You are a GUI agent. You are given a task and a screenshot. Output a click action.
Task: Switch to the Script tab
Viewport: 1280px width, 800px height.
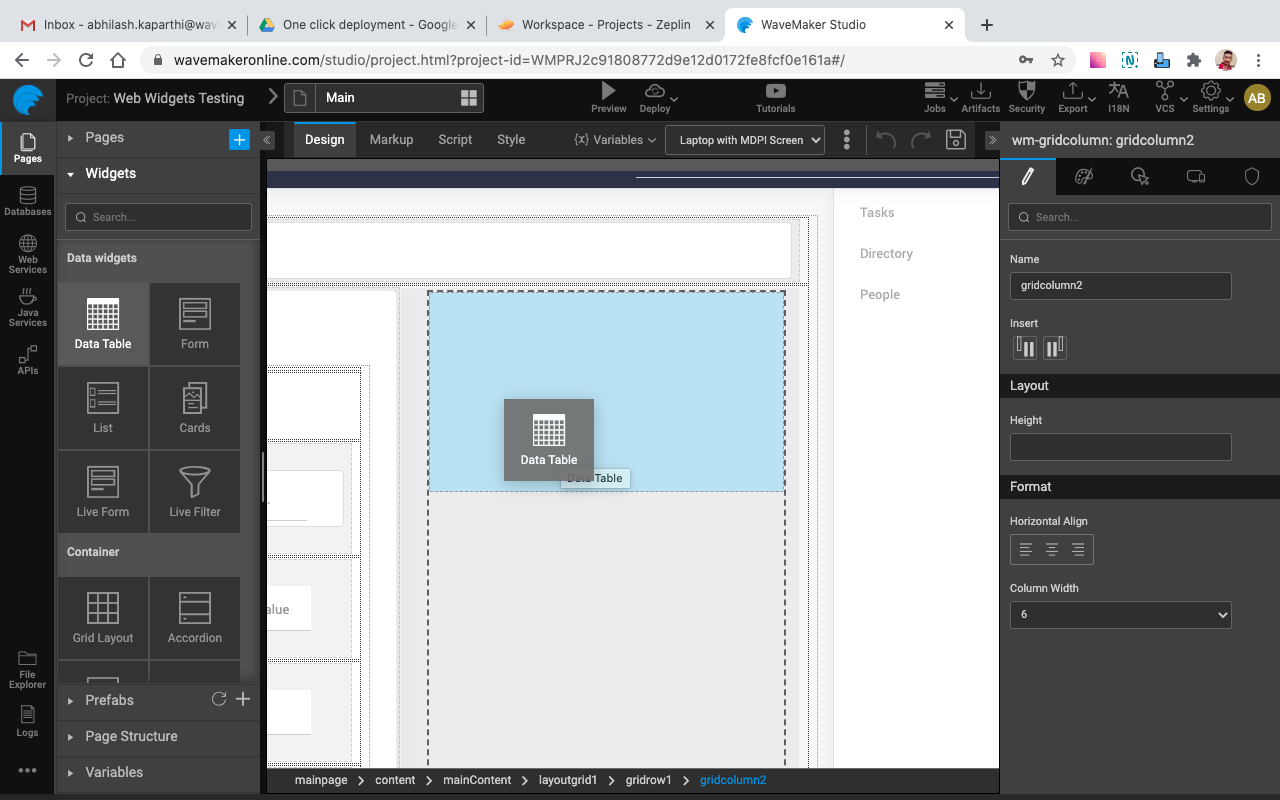(455, 140)
